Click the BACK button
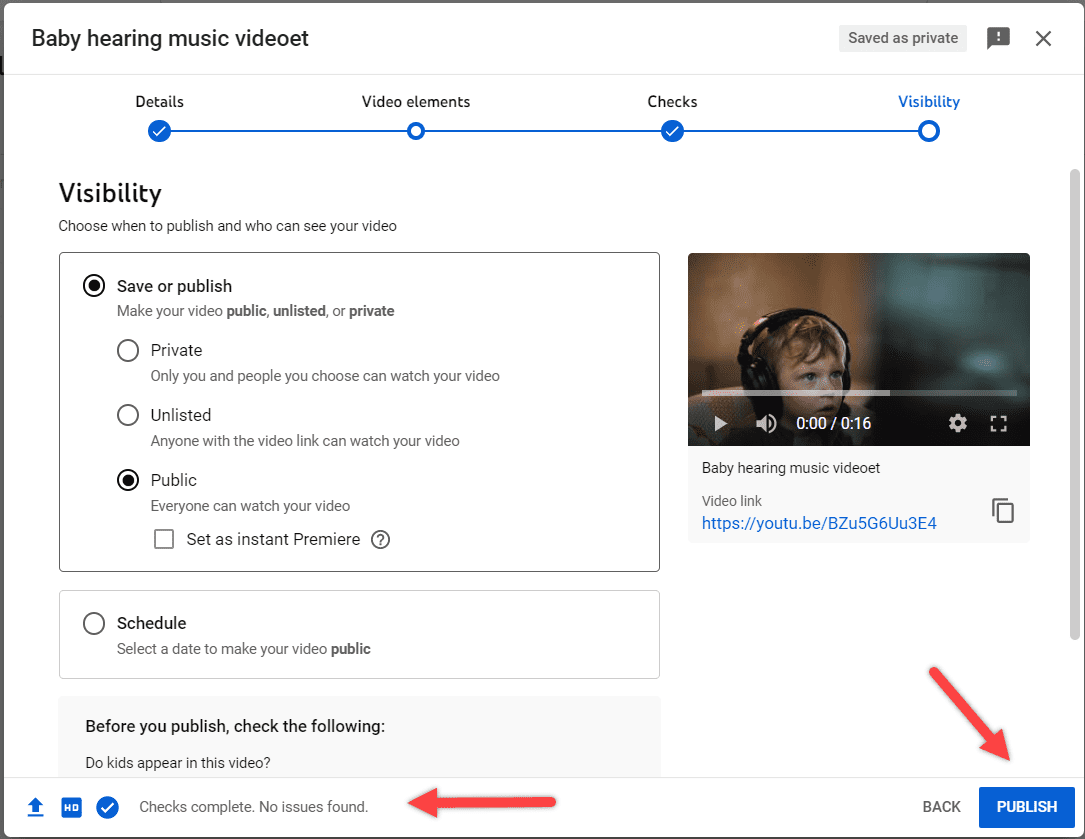Viewport: 1085px width, 839px height. pos(941,807)
